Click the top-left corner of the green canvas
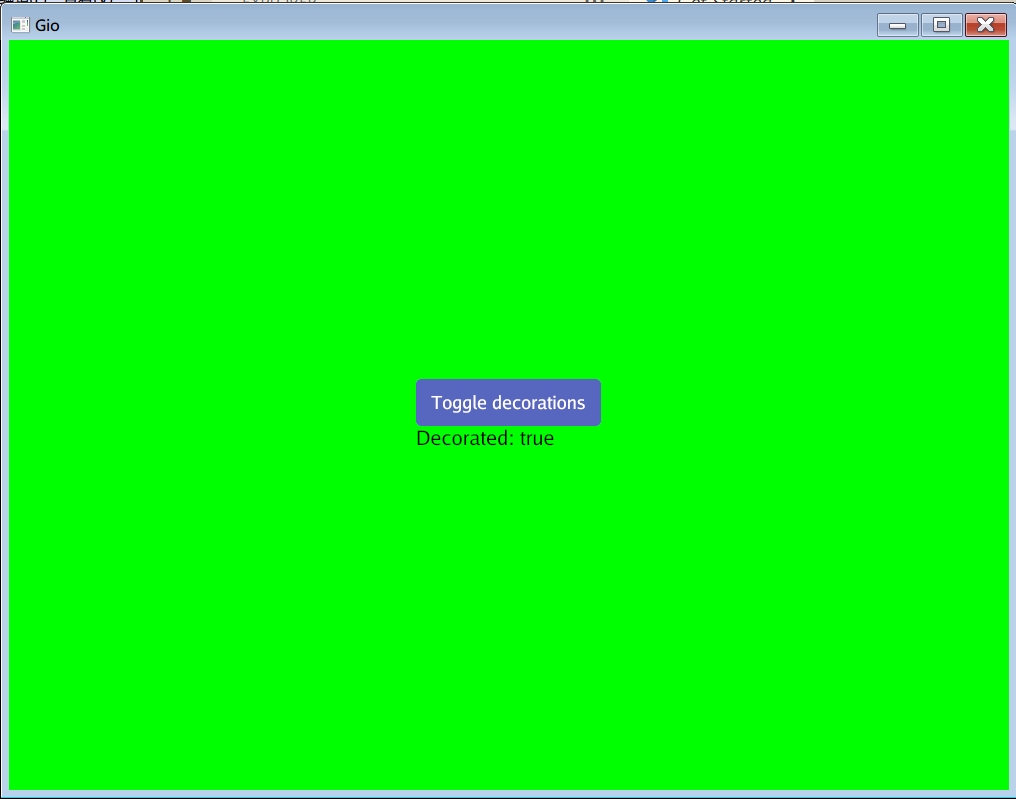Viewport: 1016px width, 799px height. (14, 46)
